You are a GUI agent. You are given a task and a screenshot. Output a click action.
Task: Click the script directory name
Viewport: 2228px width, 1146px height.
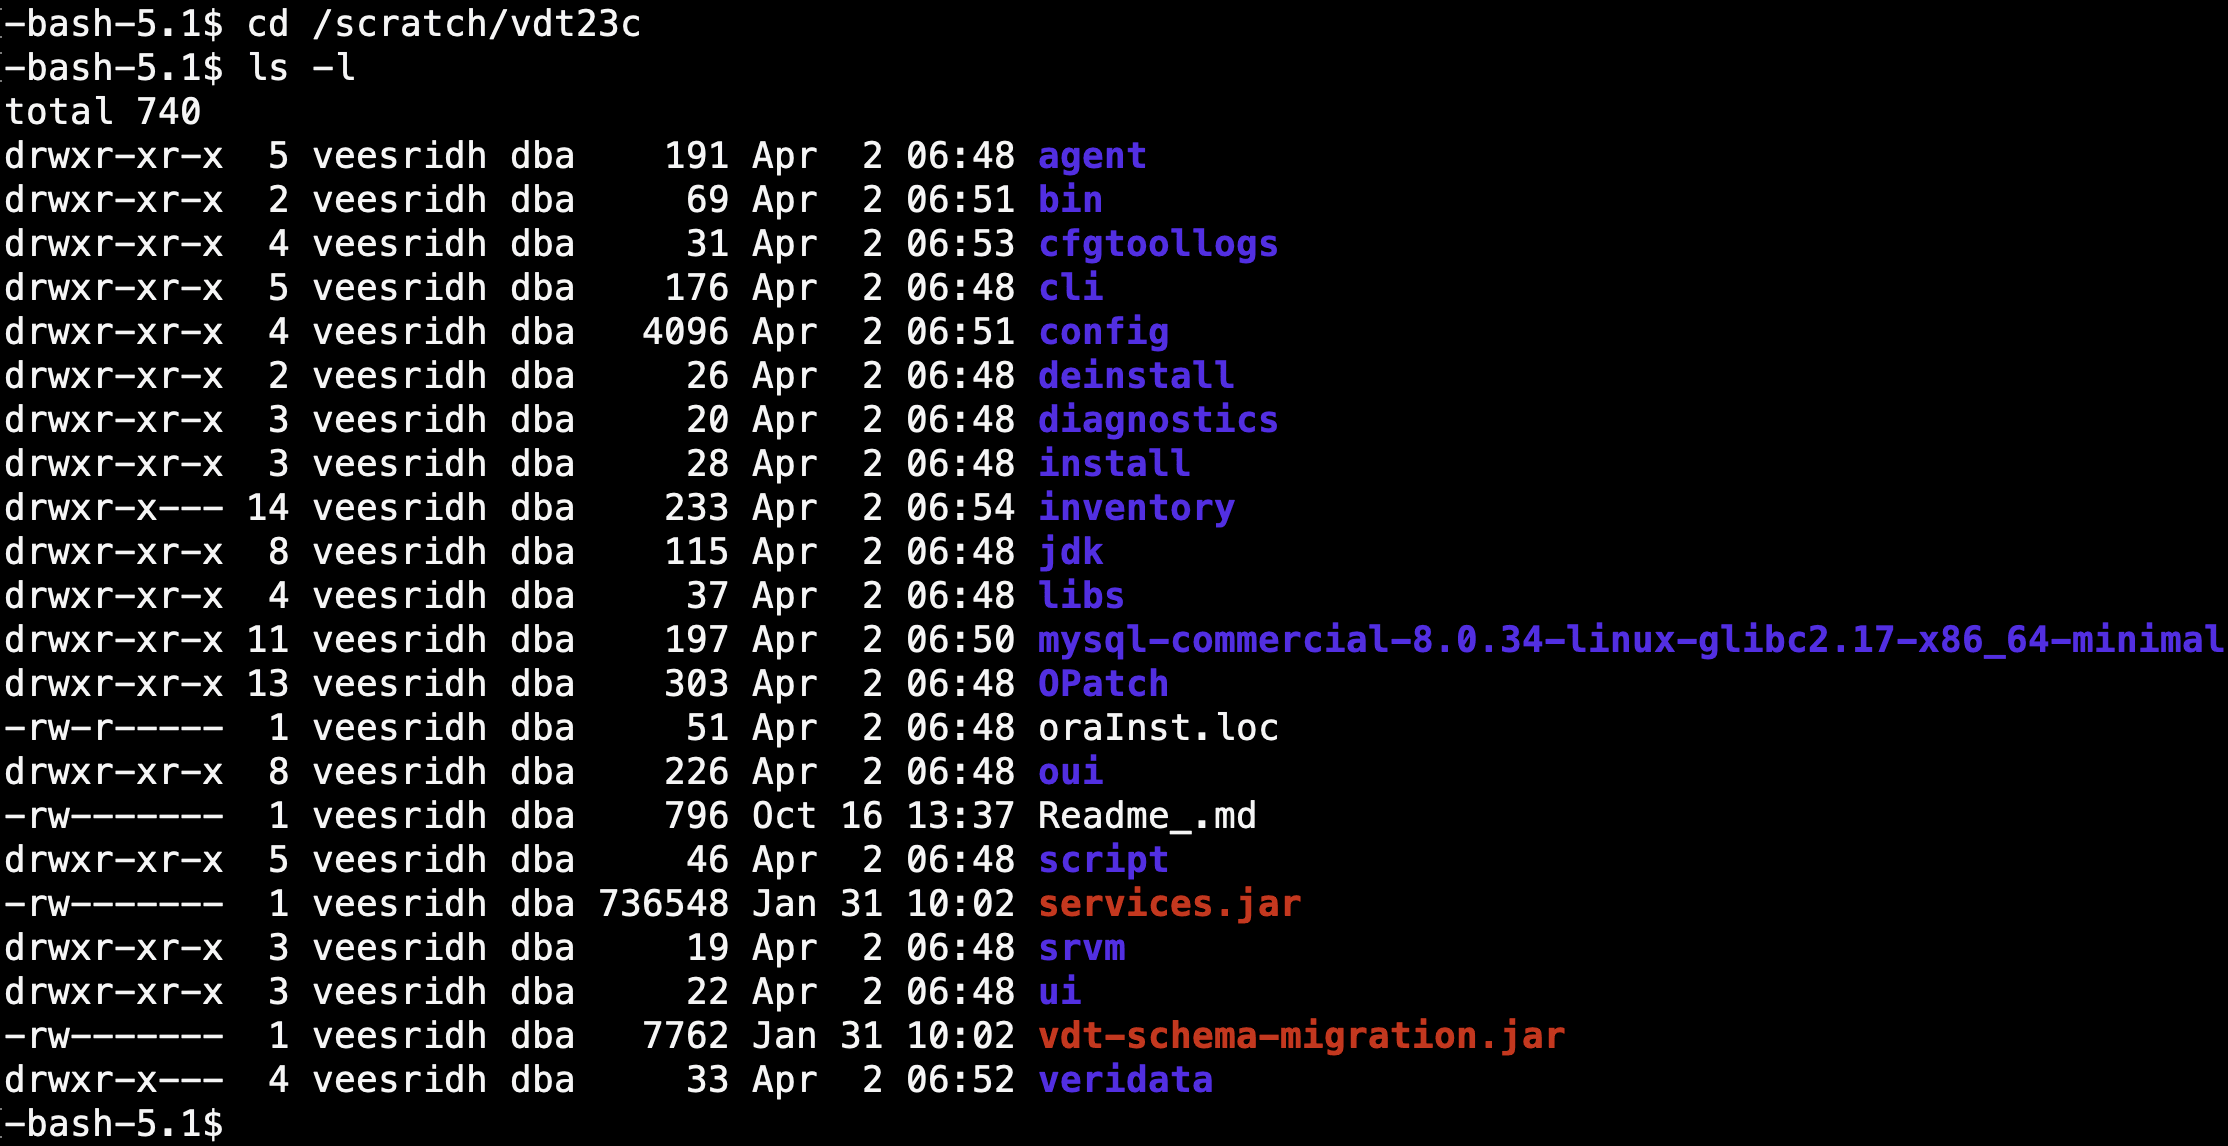pyautogui.click(x=1103, y=861)
